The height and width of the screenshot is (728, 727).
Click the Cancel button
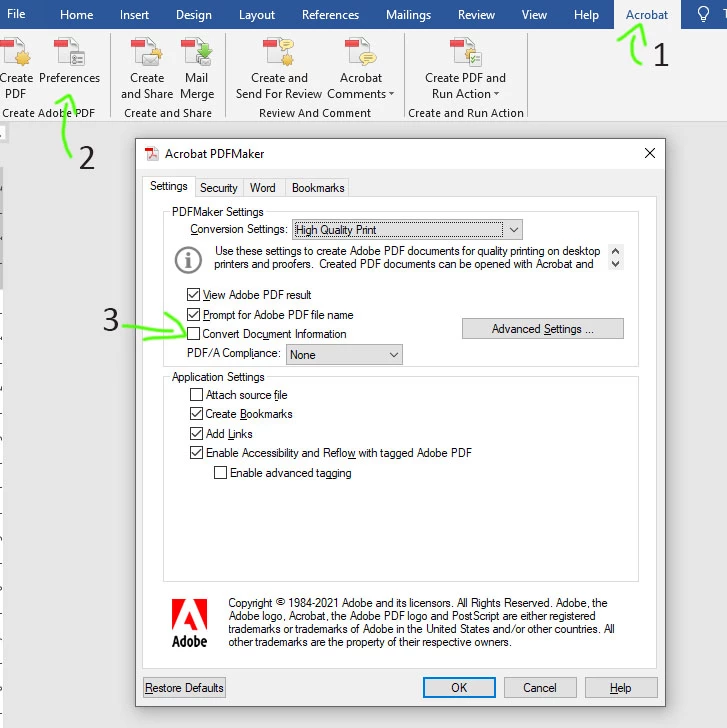click(x=540, y=688)
